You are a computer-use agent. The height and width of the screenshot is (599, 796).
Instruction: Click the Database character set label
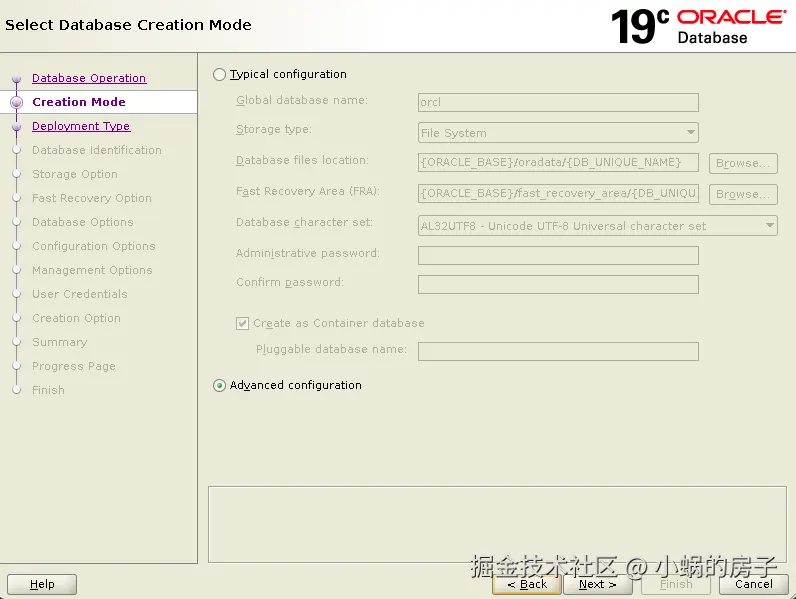[304, 222]
